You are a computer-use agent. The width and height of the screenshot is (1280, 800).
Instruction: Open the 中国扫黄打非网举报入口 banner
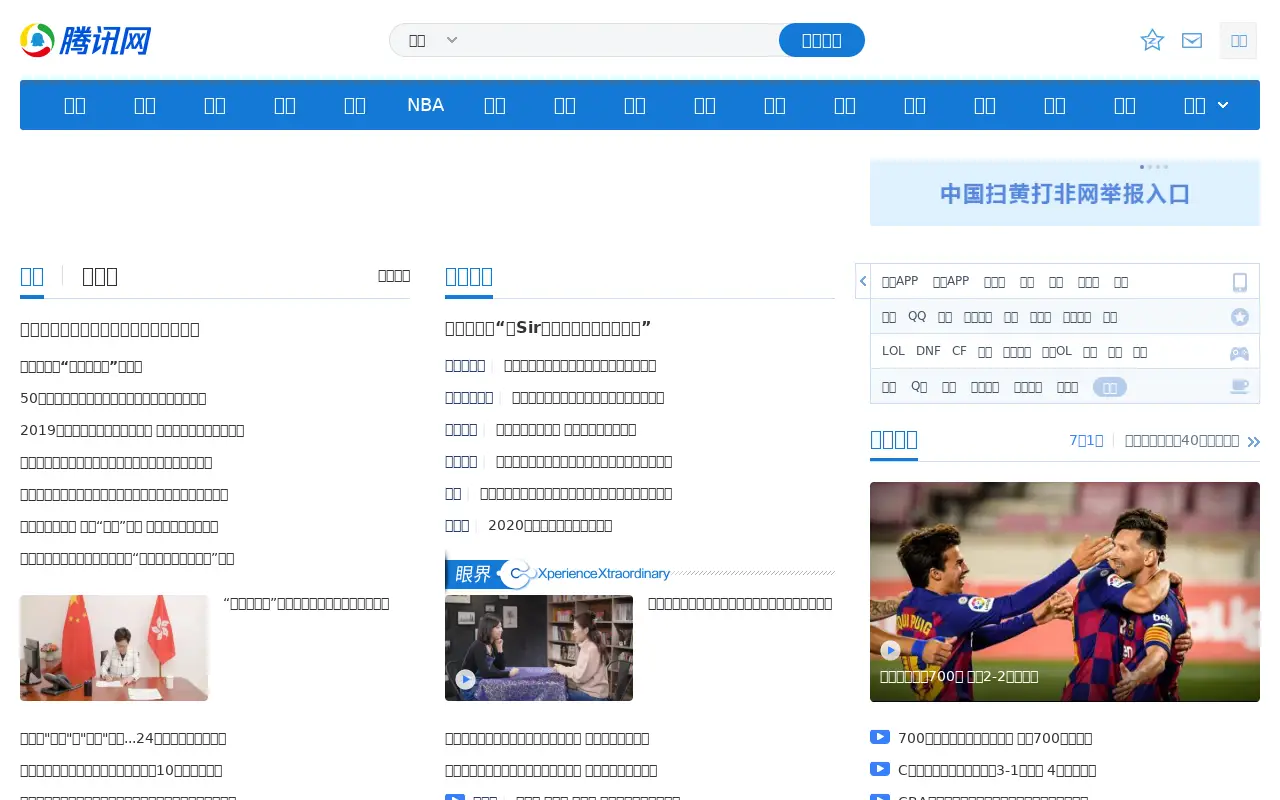[1065, 193]
